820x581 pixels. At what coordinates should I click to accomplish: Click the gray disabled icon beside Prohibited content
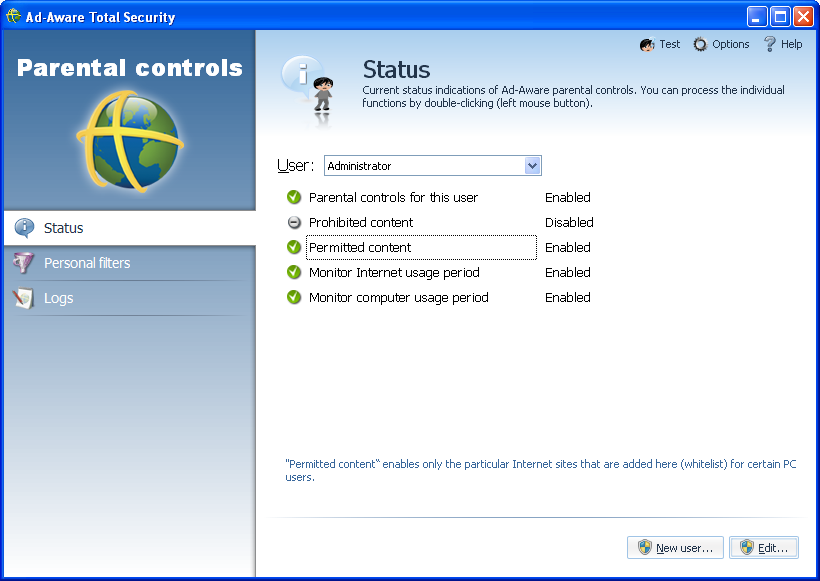tap(294, 222)
